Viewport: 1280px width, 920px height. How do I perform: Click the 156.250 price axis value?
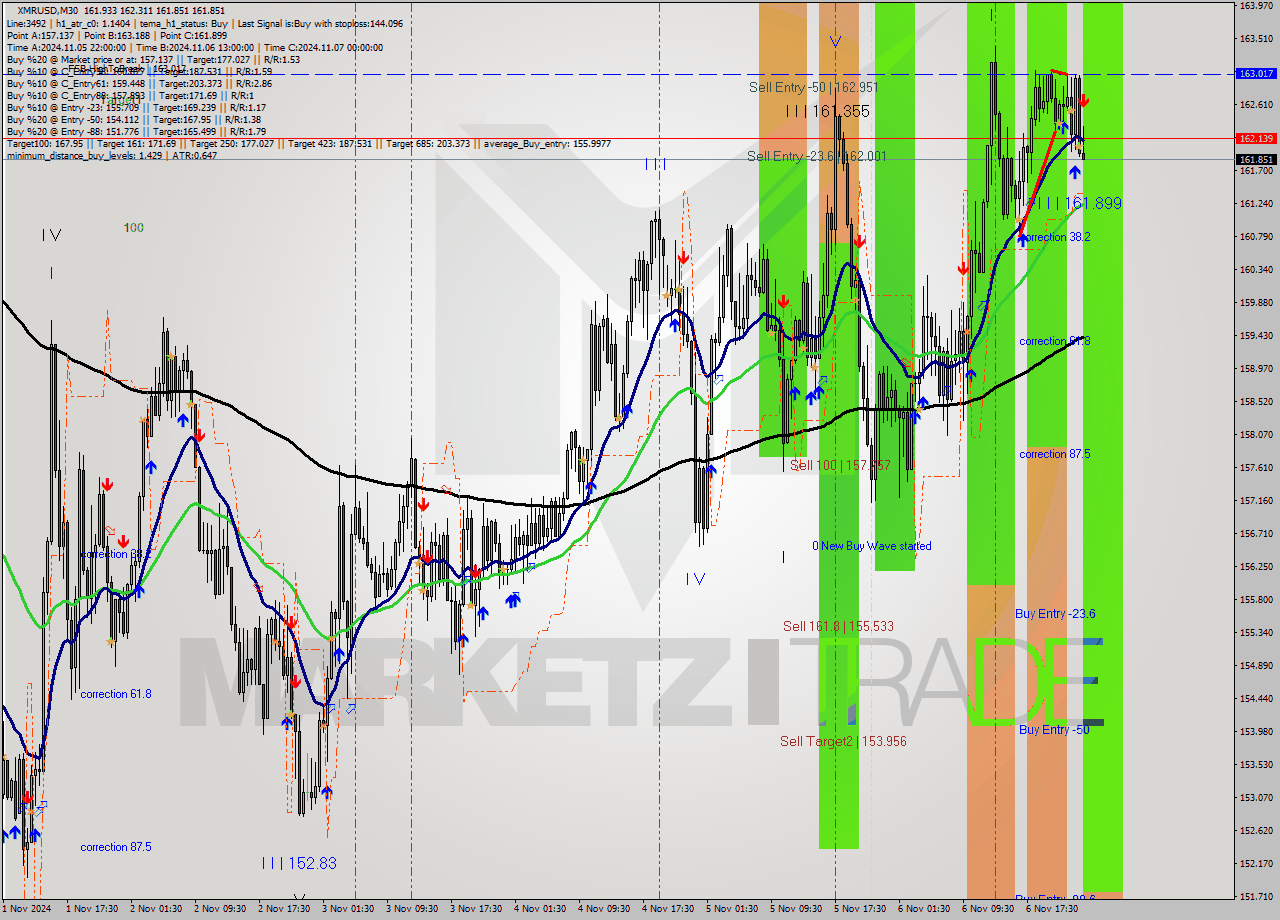pyautogui.click(x=1256, y=566)
